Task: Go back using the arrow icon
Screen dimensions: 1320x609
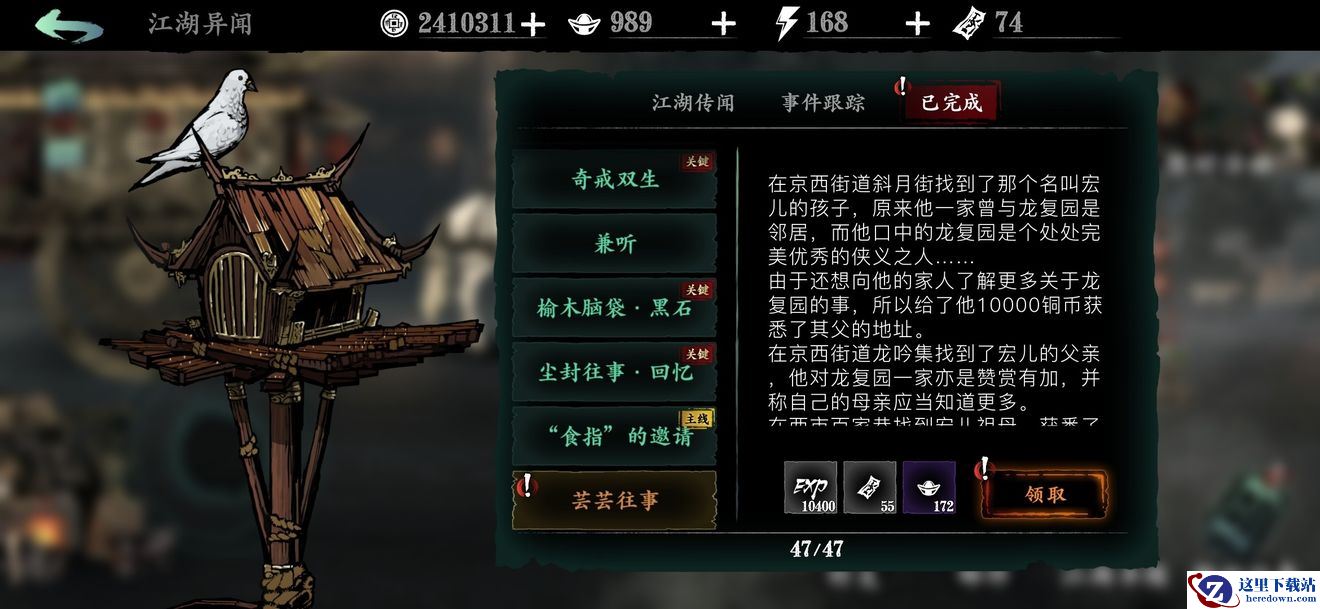Action: pyautogui.click(x=69, y=24)
